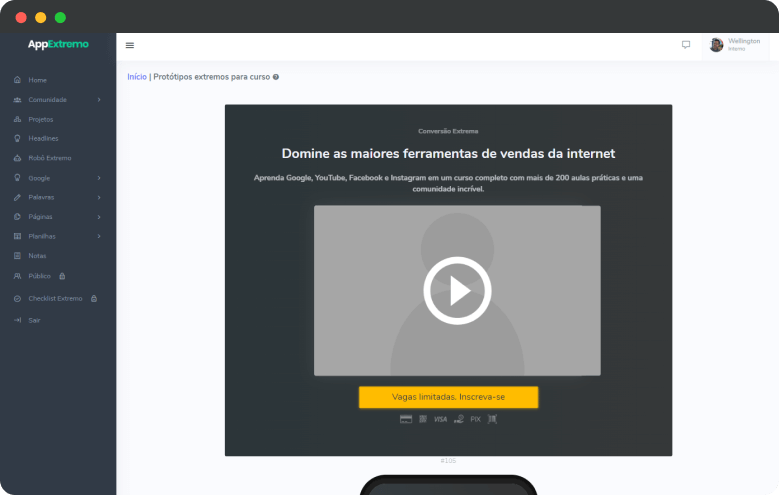Click the macOS yellow minimize button
The height and width of the screenshot is (496, 779).
click(41, 18)
